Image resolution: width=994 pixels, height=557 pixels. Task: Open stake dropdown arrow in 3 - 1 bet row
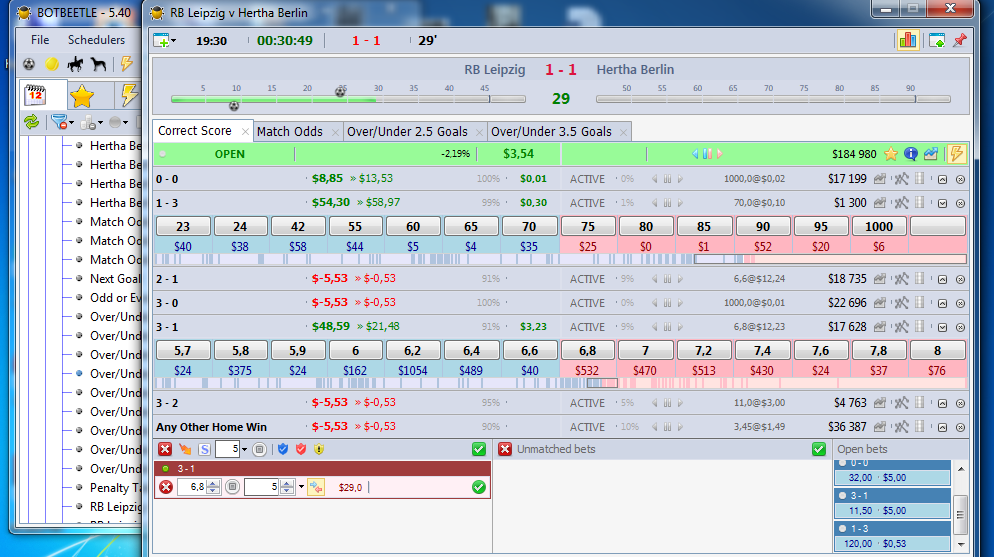click(x=301, y=487)
